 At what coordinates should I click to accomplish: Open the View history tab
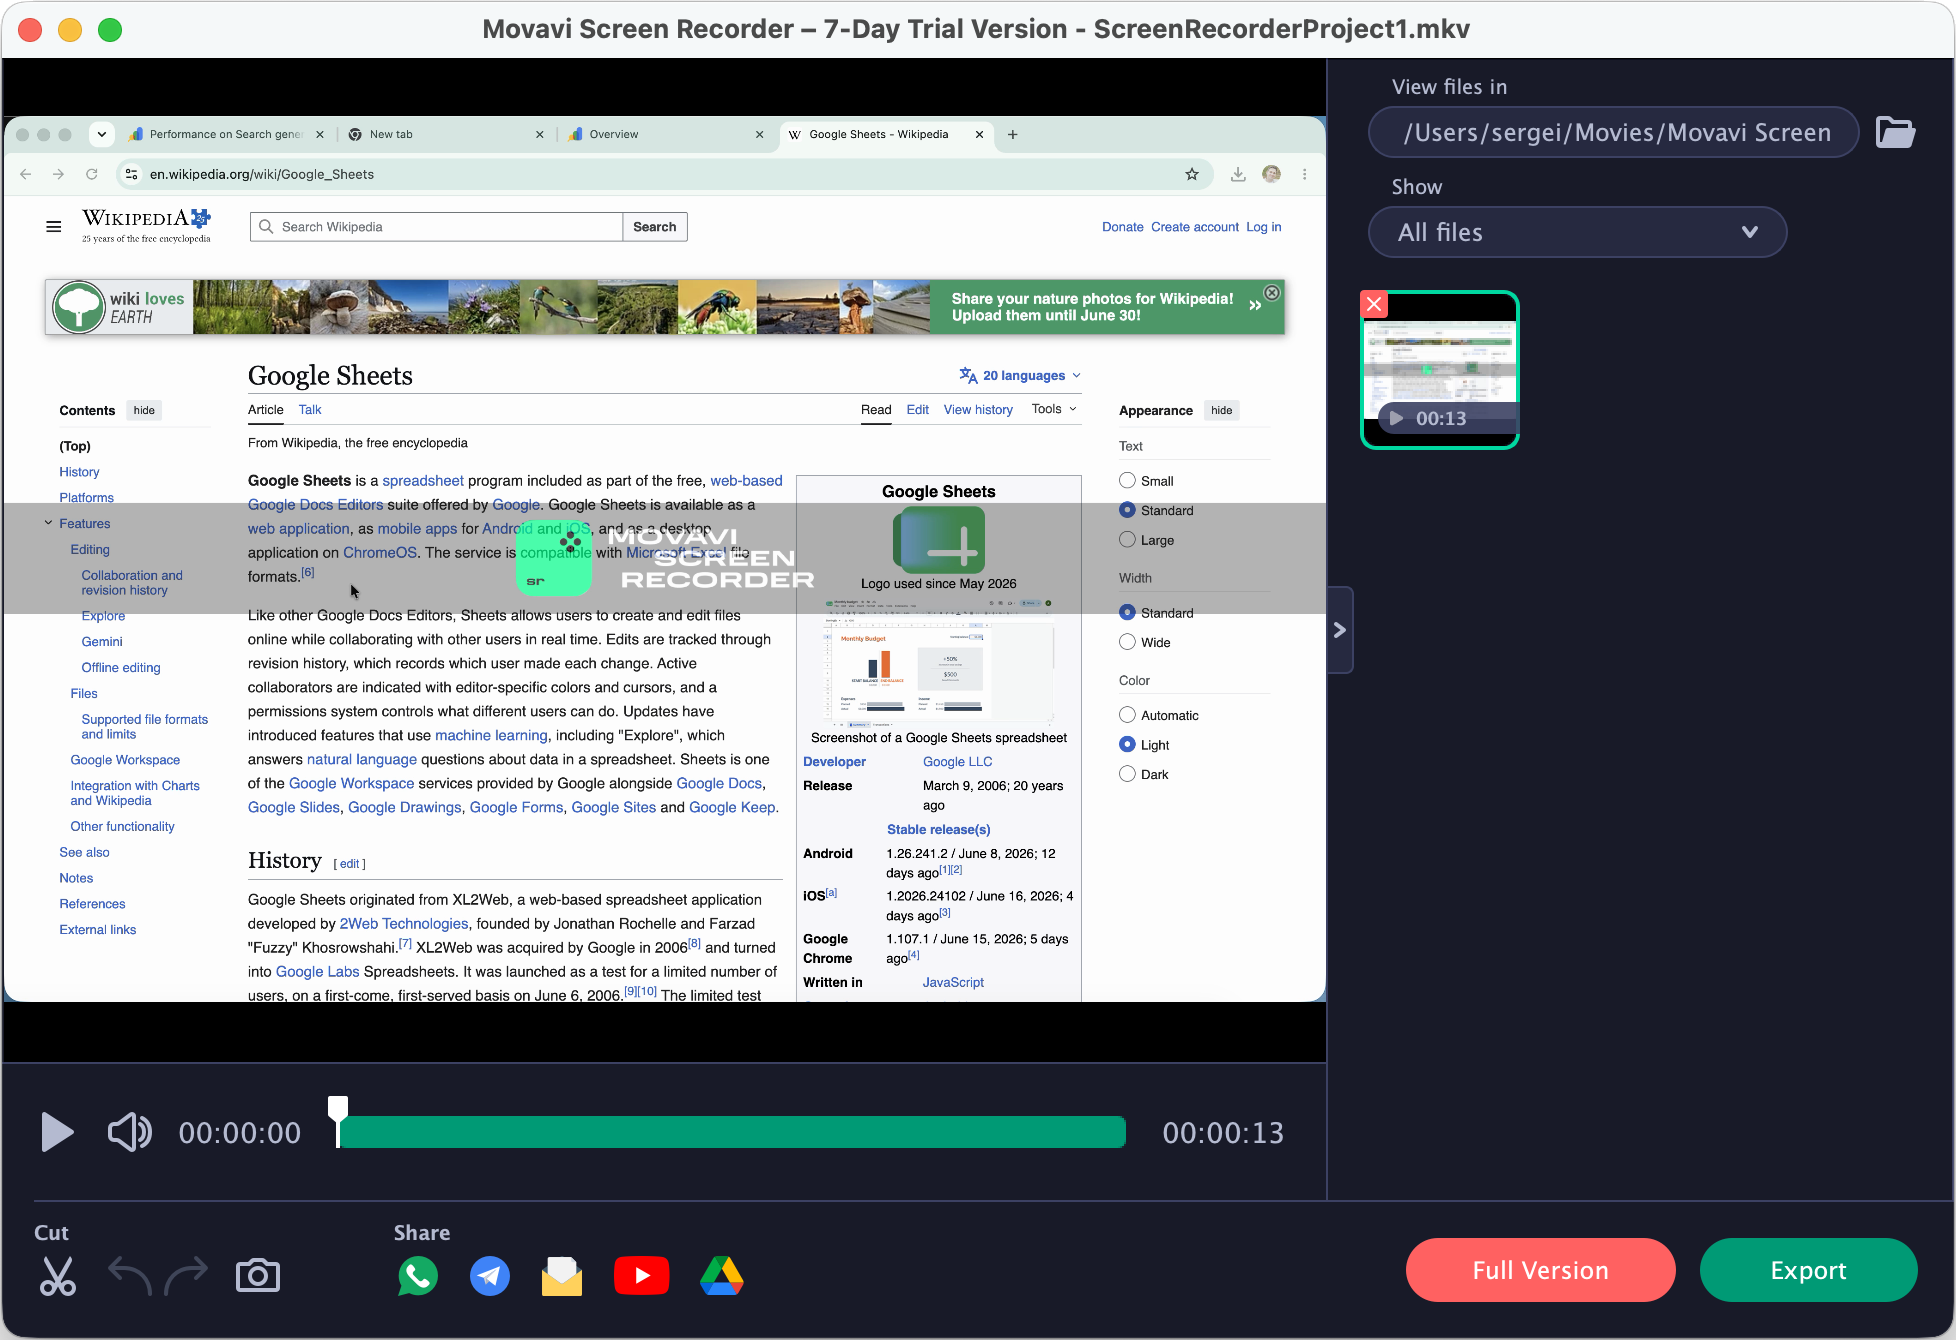[x=978, y=409]
